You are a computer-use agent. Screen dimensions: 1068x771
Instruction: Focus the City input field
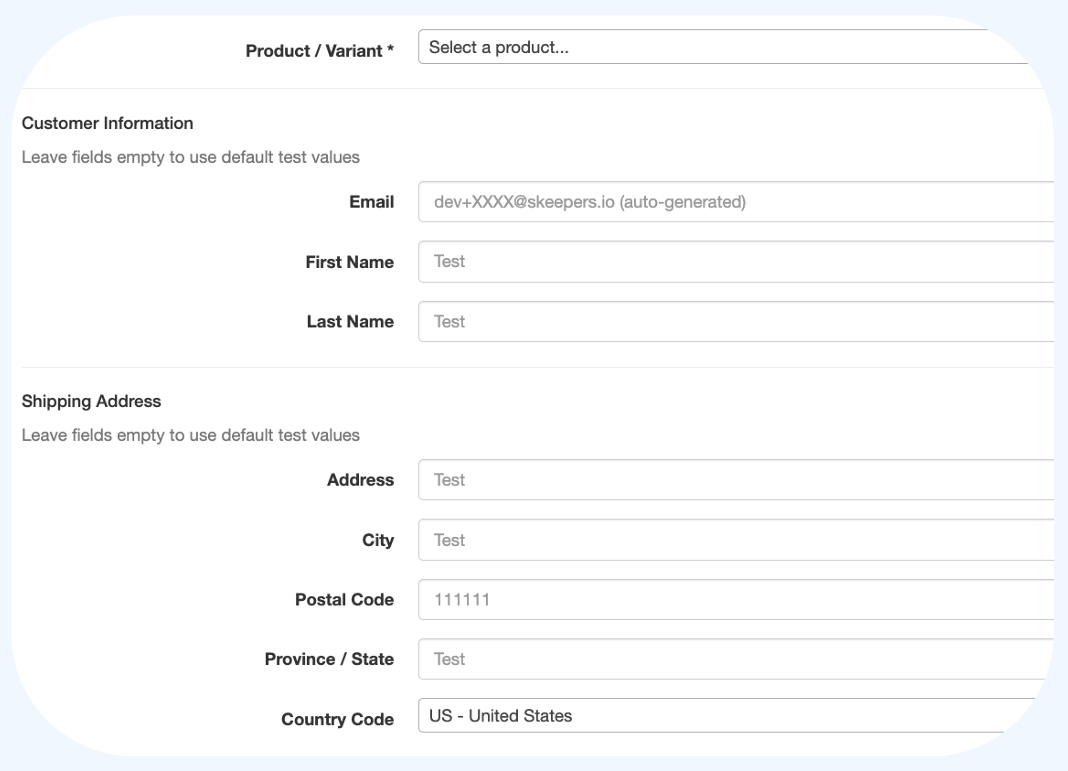point(735,540)
